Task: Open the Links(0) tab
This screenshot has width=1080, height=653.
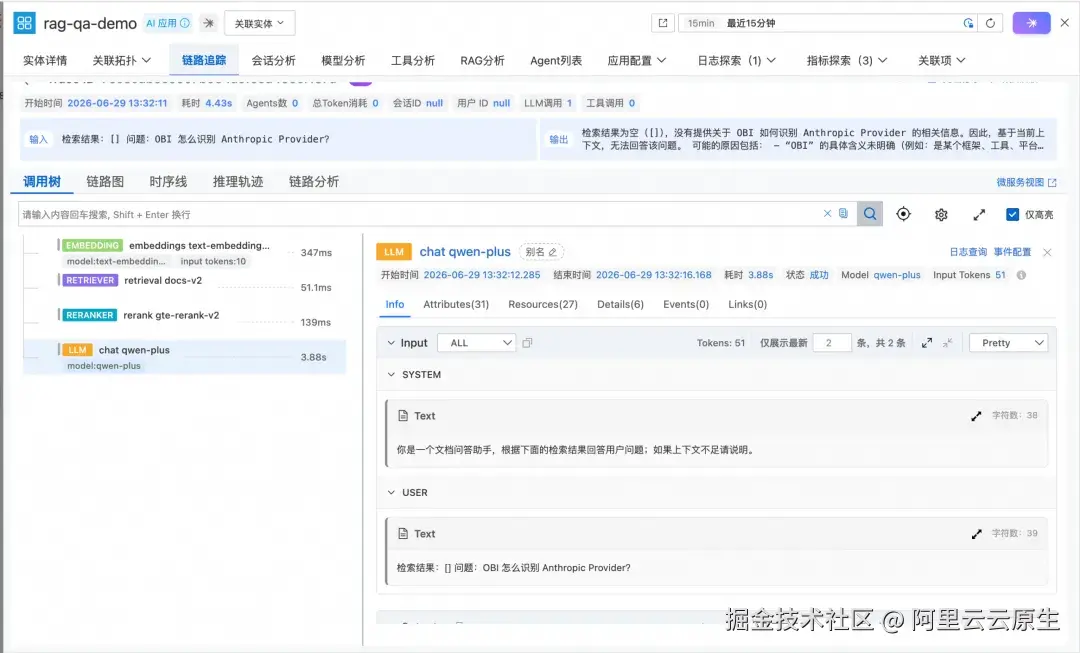Action: point(747,304)
